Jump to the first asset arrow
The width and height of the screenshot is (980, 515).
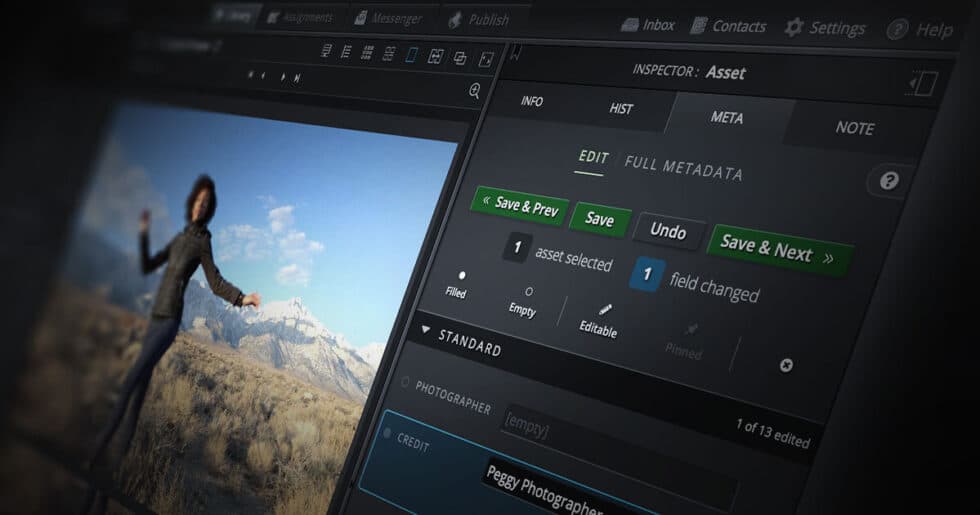click(250, 74)
